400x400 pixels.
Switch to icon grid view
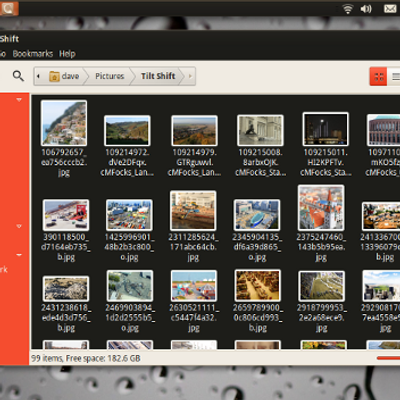tap(378, 77)
